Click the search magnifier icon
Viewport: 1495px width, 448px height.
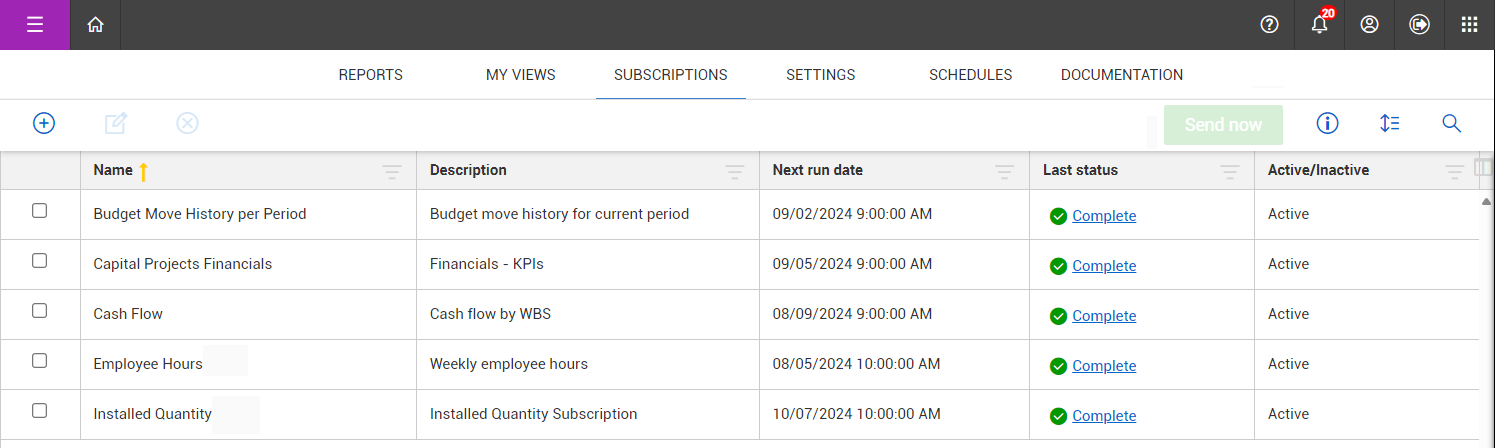(x=1451, y=124)
